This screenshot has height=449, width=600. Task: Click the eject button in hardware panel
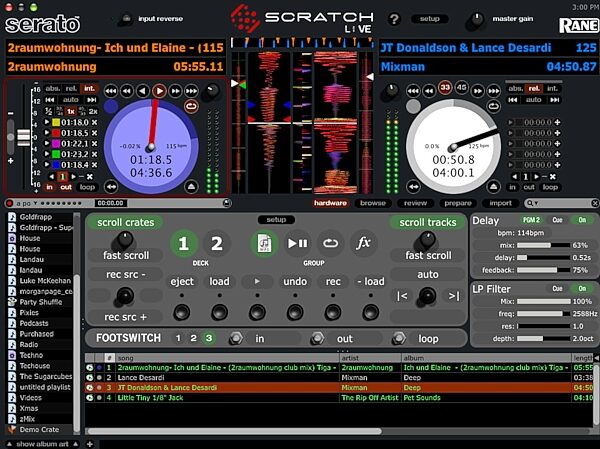click(182, 281)
